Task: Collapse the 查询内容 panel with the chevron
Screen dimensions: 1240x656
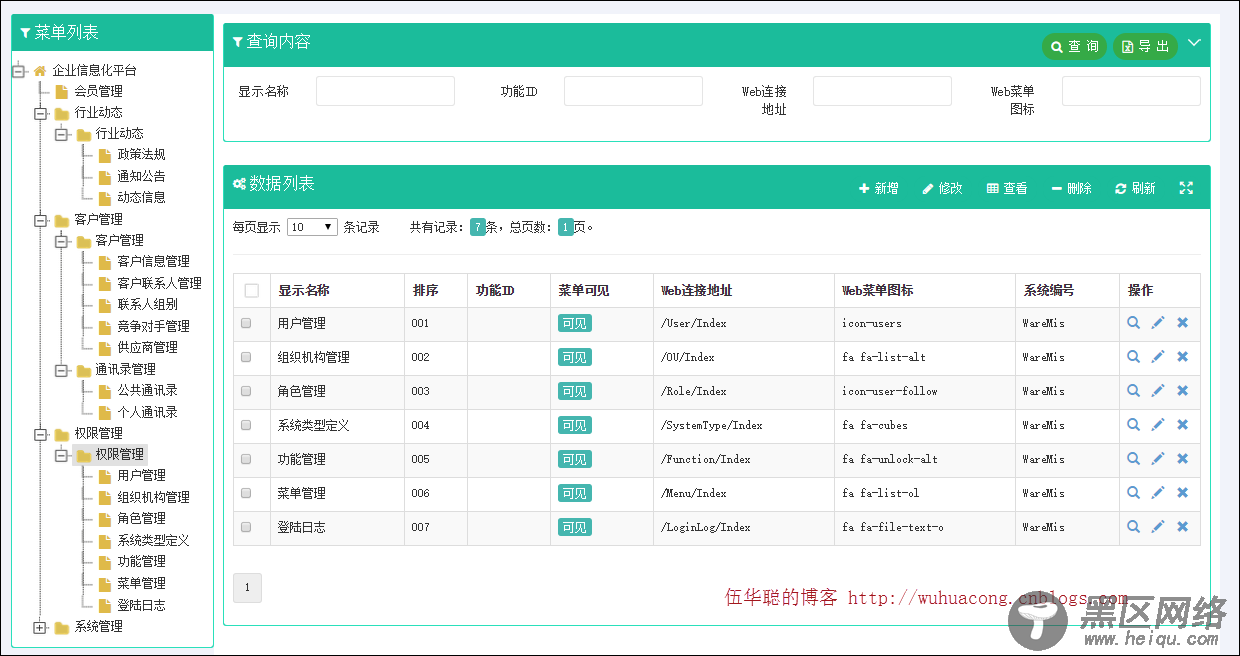Action: [1194, 43]
